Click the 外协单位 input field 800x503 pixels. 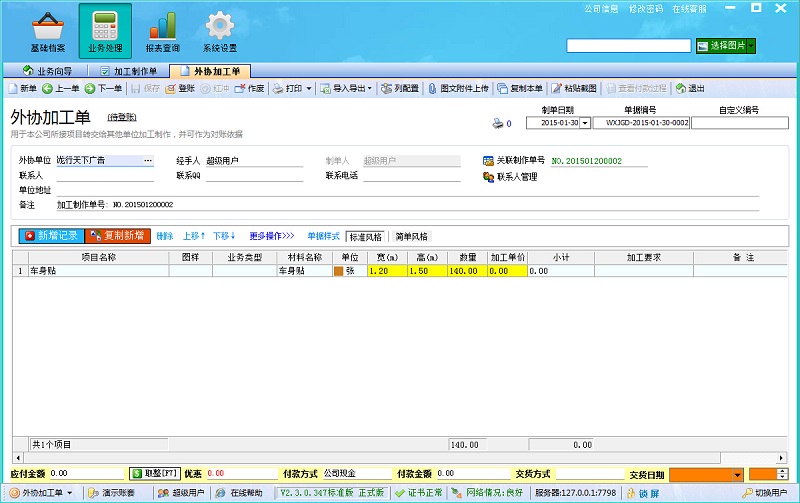[98, 160]
